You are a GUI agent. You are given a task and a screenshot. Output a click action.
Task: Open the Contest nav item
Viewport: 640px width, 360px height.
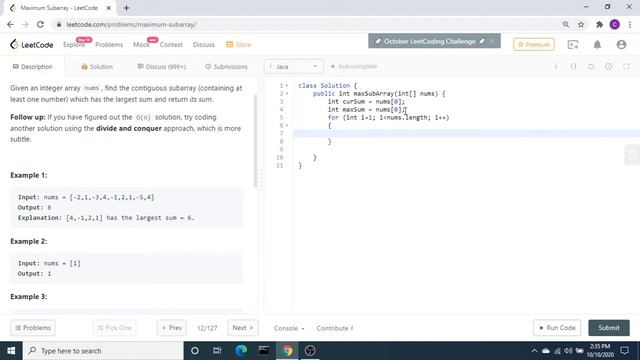point(171,44)
